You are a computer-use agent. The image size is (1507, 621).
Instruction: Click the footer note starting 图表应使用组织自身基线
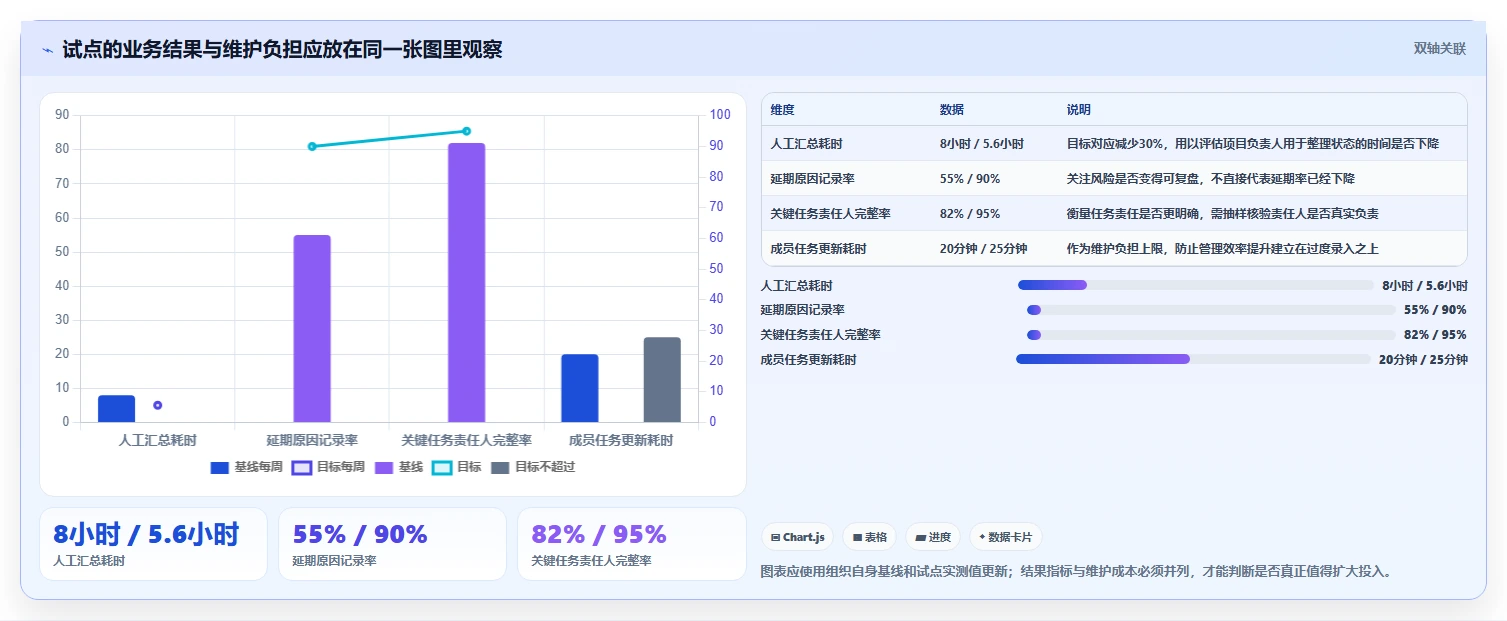1075,572
